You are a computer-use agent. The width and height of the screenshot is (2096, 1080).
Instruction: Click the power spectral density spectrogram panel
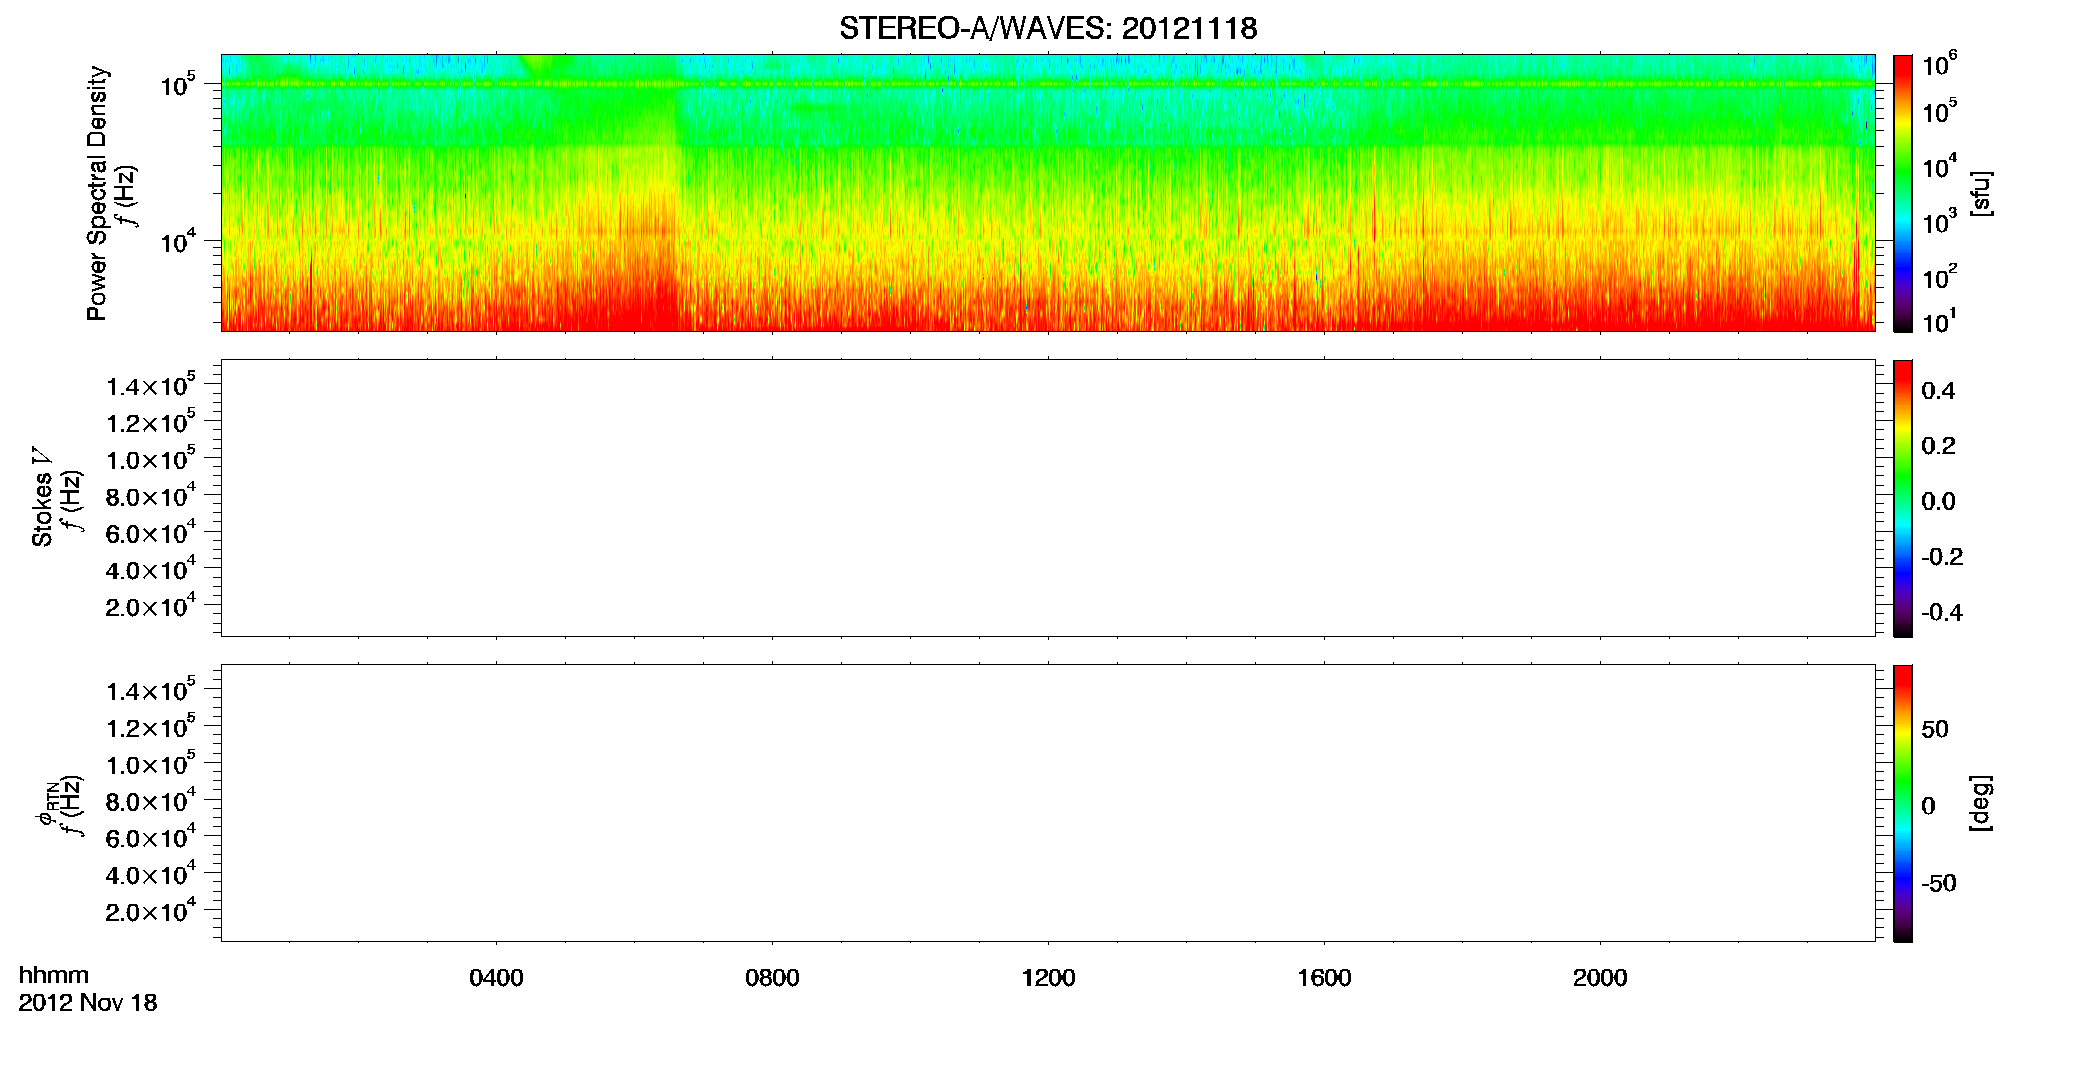click(x=1048, y=193)
